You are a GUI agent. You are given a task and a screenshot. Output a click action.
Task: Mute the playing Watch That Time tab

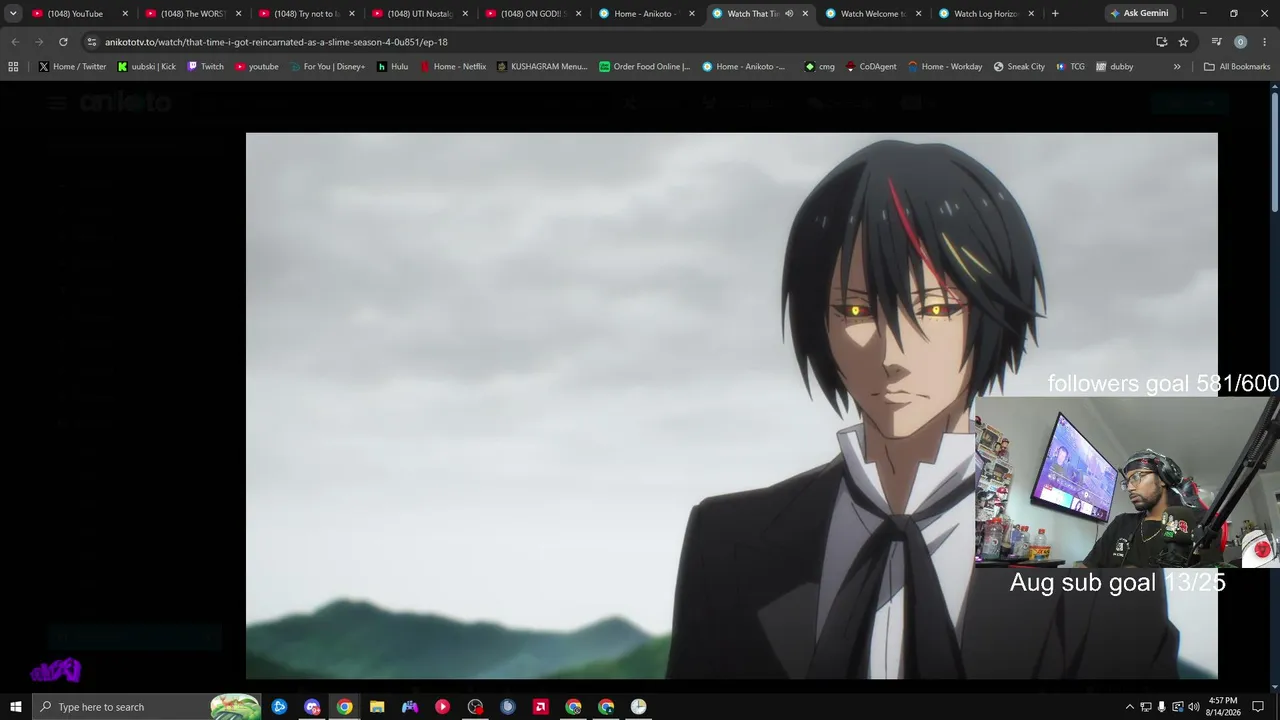point(789,14)
